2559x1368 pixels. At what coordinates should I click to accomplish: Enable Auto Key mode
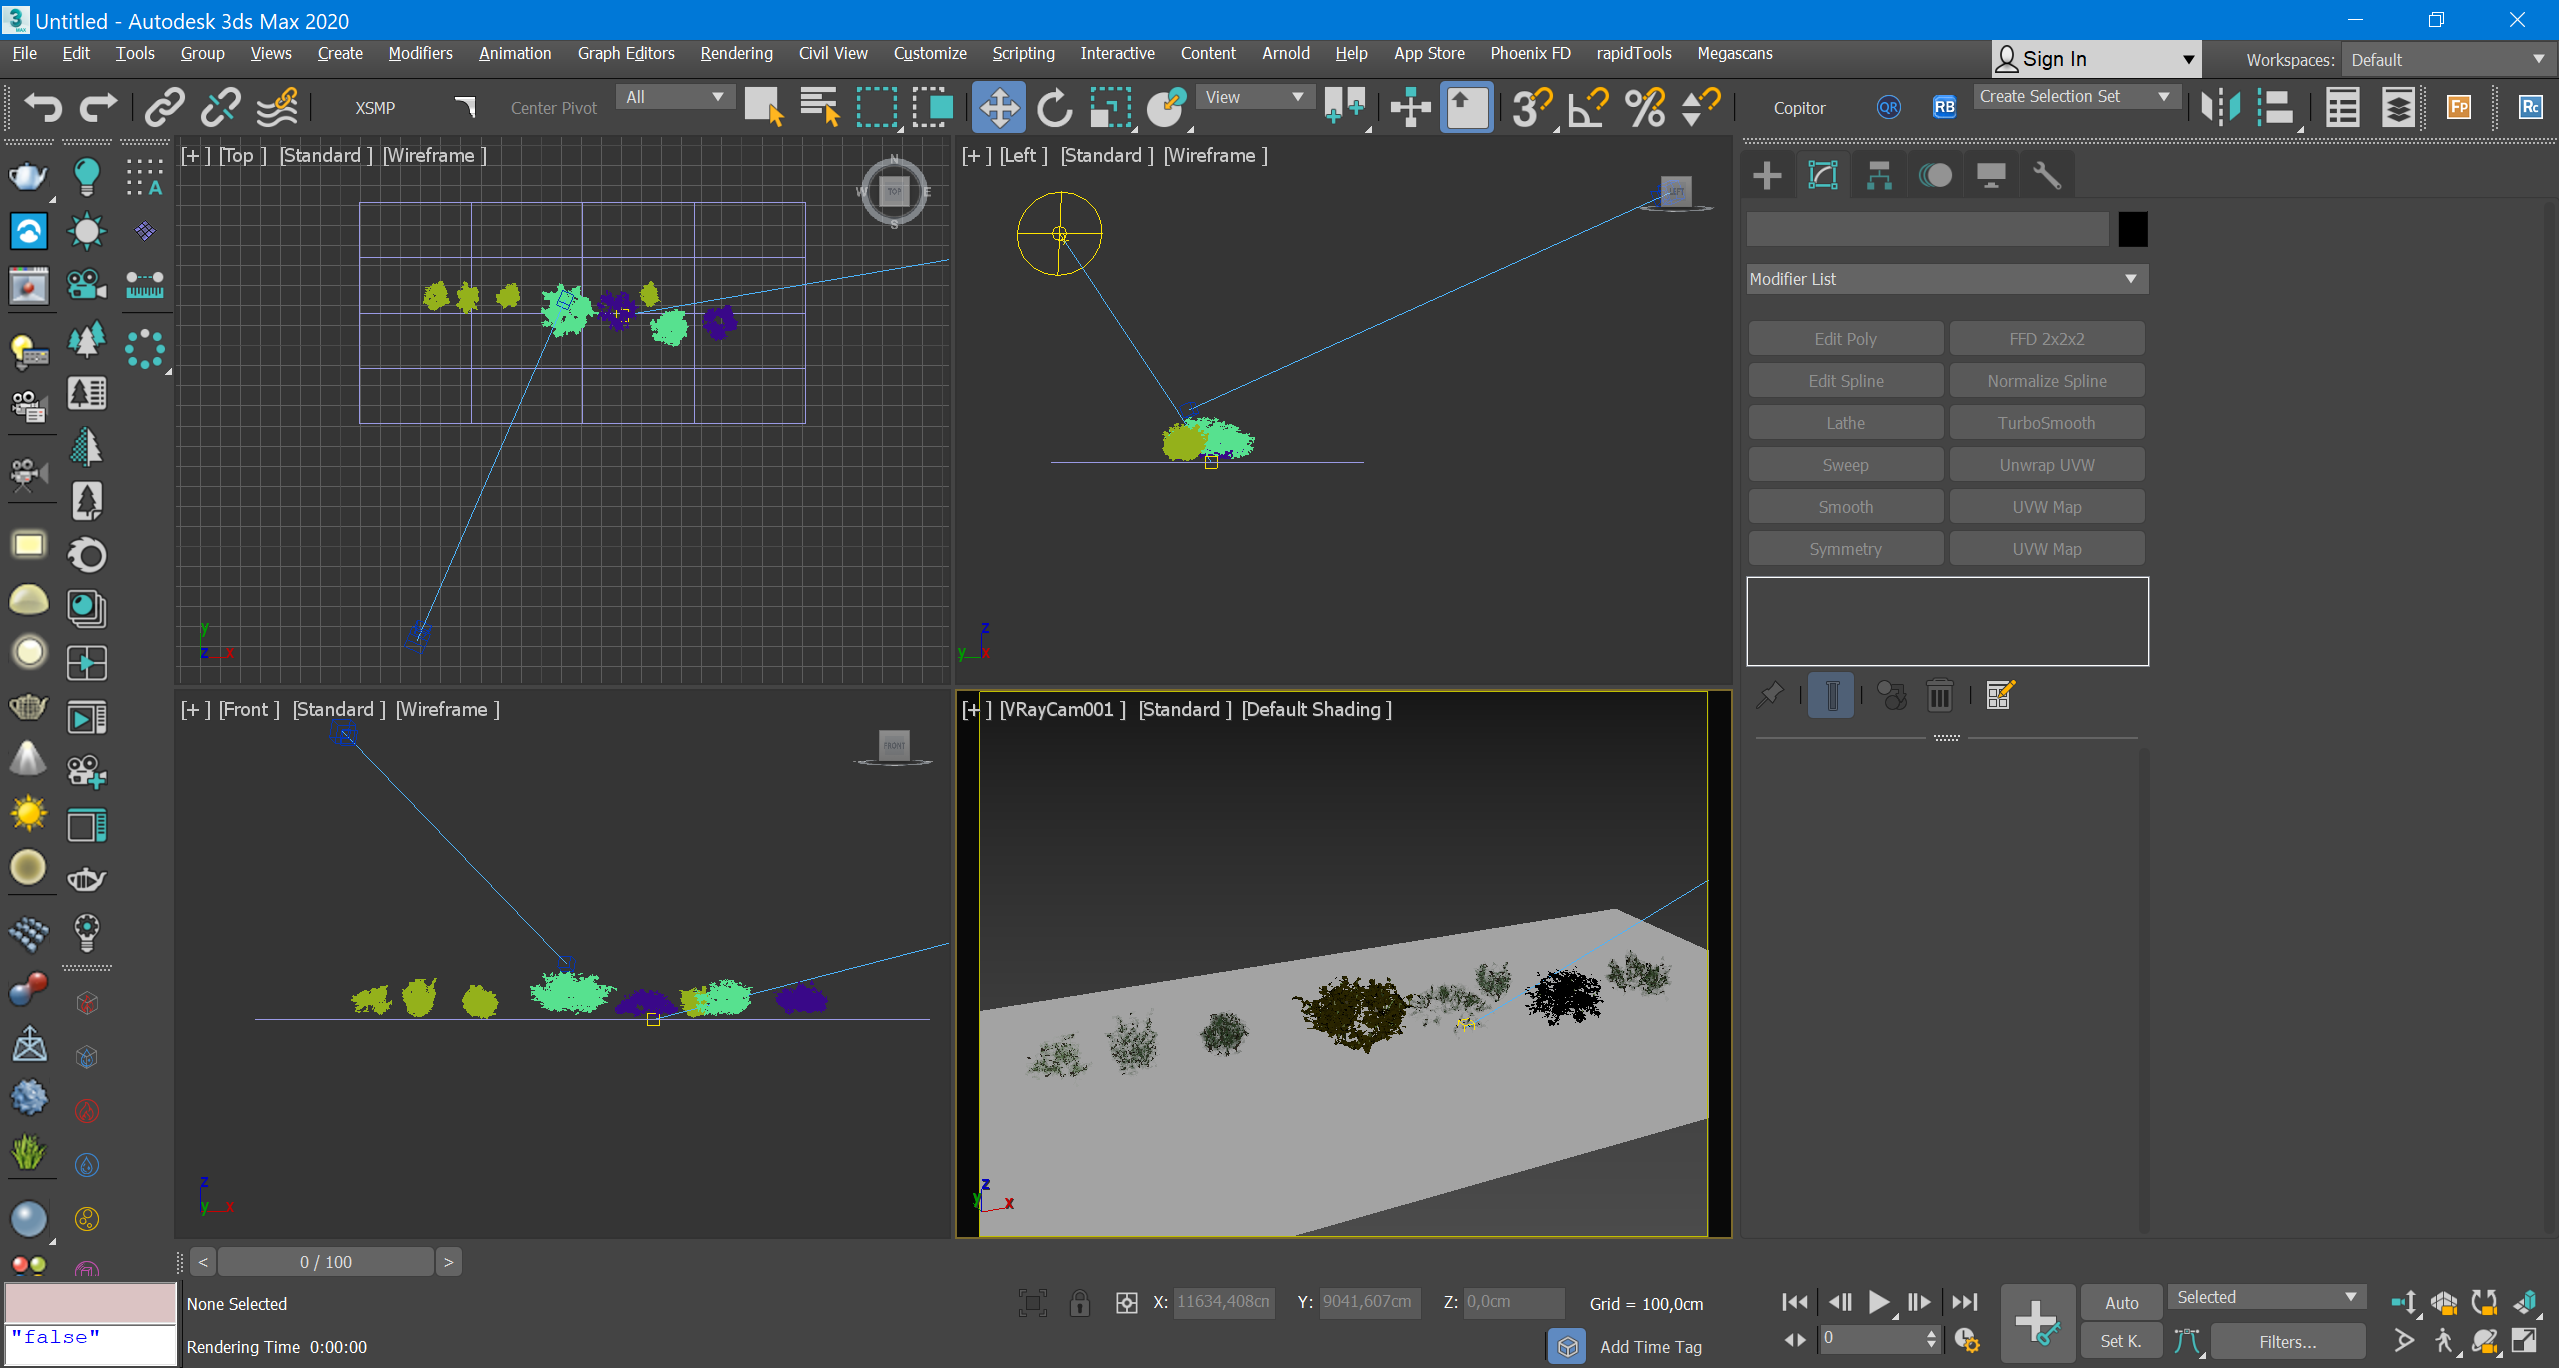(2120, 1302)
